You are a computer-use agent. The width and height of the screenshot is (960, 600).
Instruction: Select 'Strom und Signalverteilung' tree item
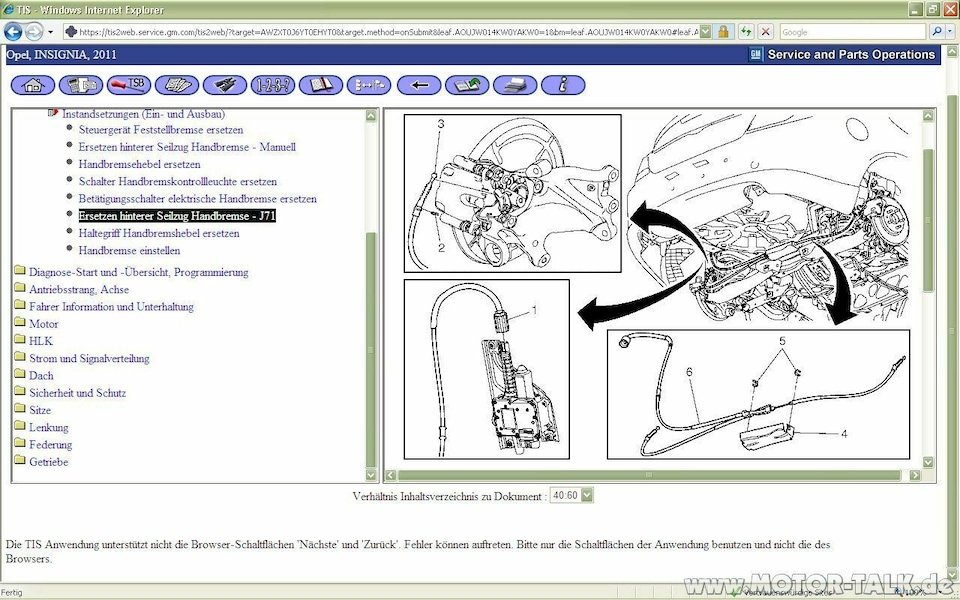(x=89, y=358)
